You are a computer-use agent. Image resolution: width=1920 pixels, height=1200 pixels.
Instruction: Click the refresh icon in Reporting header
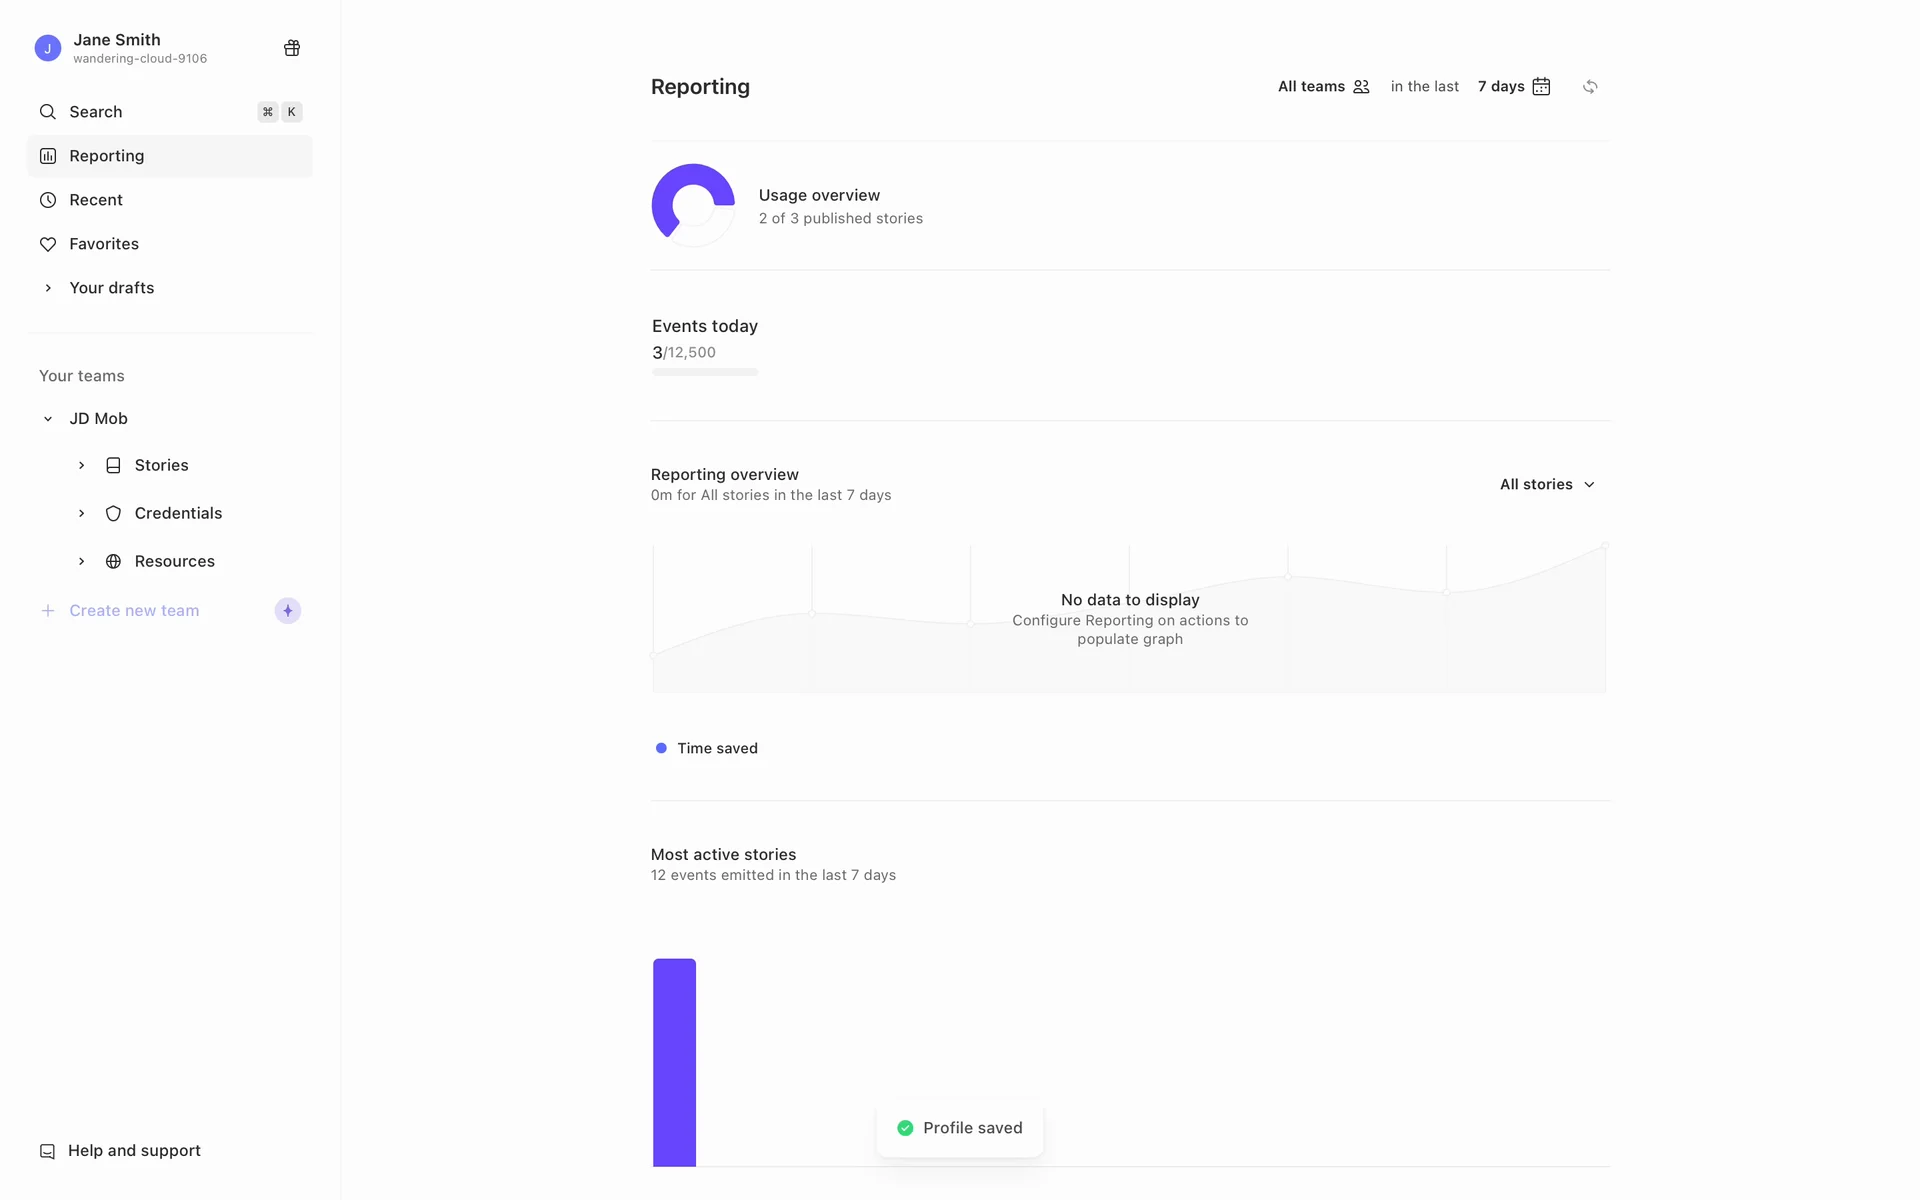point(1590,87)
